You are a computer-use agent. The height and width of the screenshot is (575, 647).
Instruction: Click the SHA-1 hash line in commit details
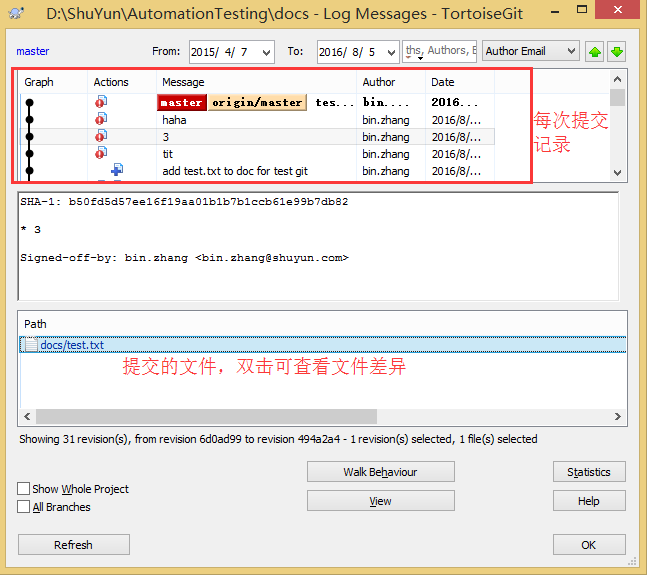point(184,202)
